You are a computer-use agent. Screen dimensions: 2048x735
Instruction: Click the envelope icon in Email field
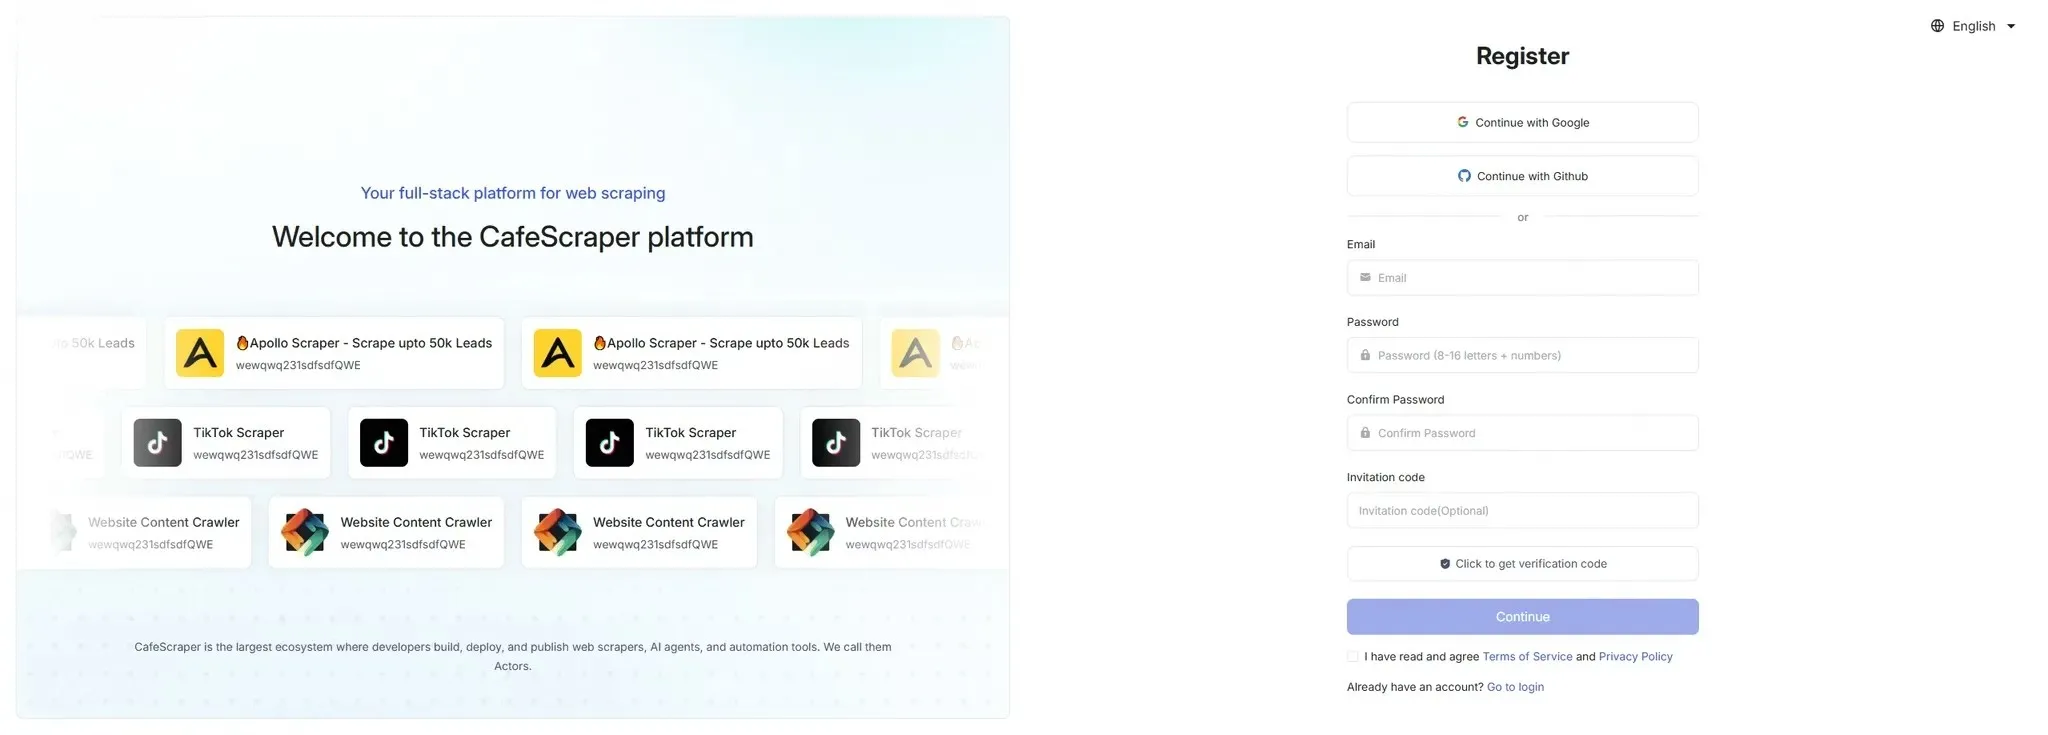[x=1365, y=278]
